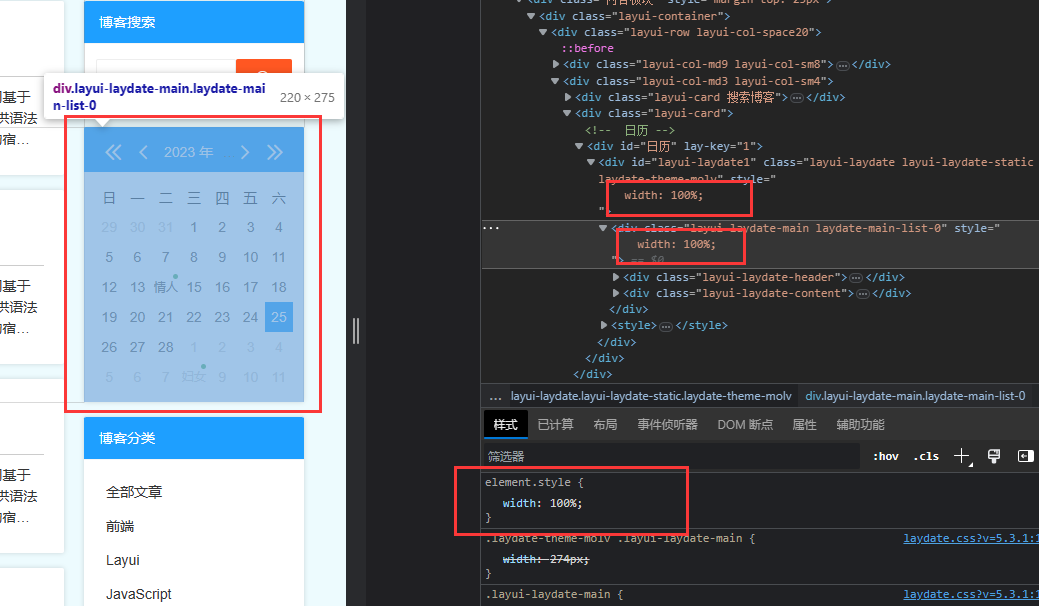Click the 博客搜索 card header
Screen dimensions: 1039x606
(x=194, y=22)
